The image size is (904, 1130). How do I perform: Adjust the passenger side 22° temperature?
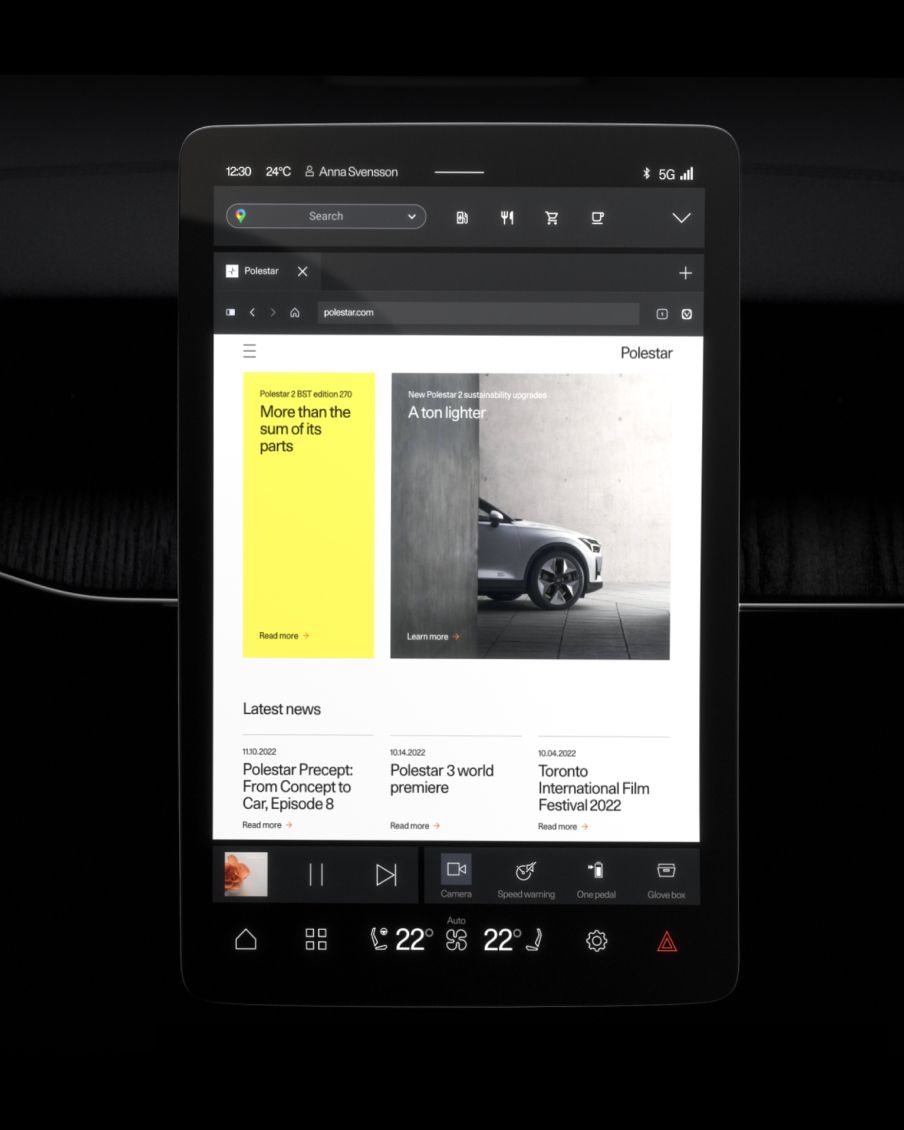point(501,940)
